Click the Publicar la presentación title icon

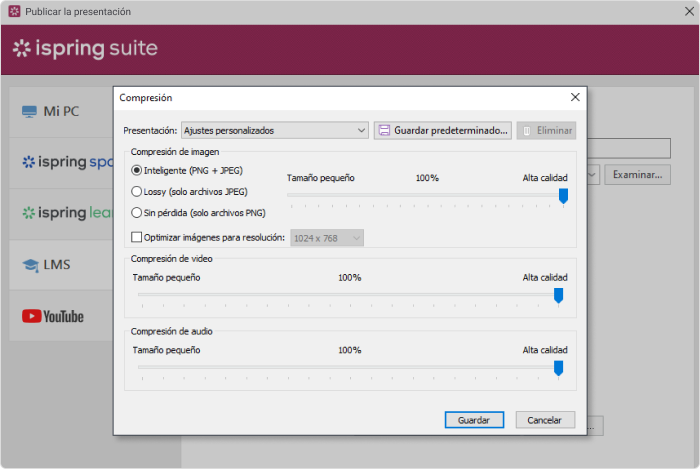click(x=15, y=11)
